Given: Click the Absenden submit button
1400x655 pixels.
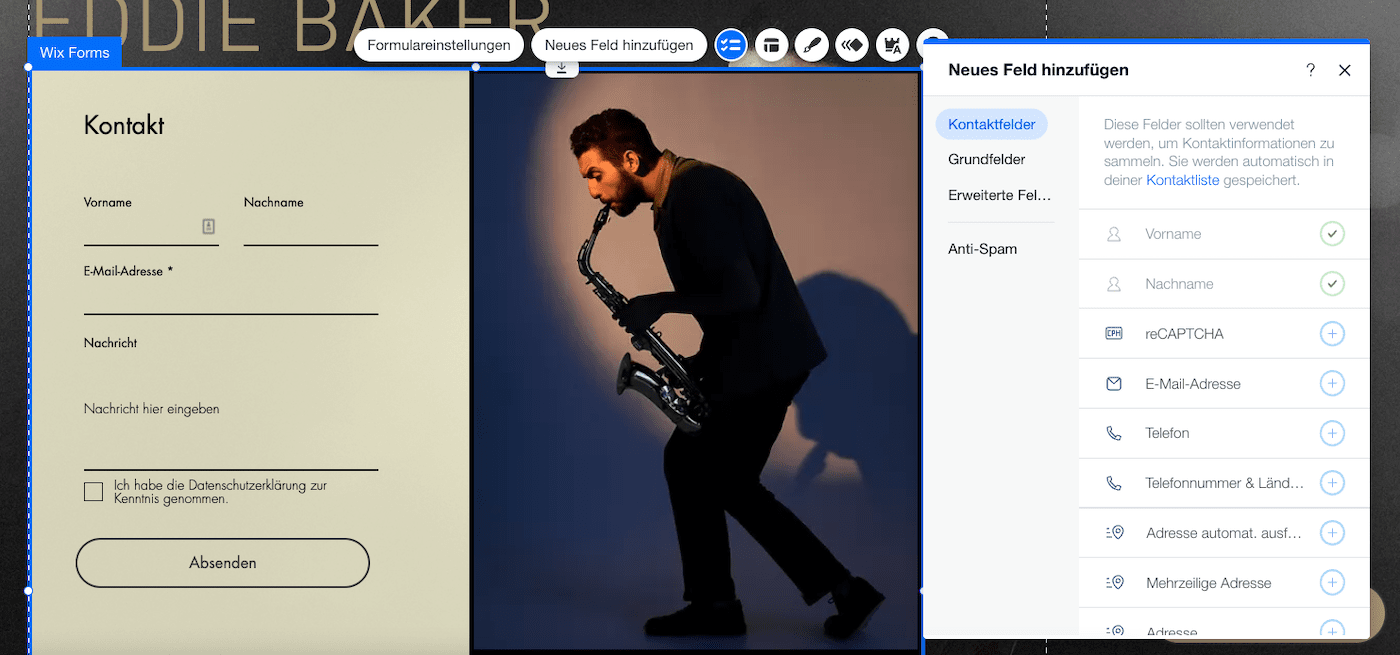Looking at the screenshot, I should tap(223, 563).
